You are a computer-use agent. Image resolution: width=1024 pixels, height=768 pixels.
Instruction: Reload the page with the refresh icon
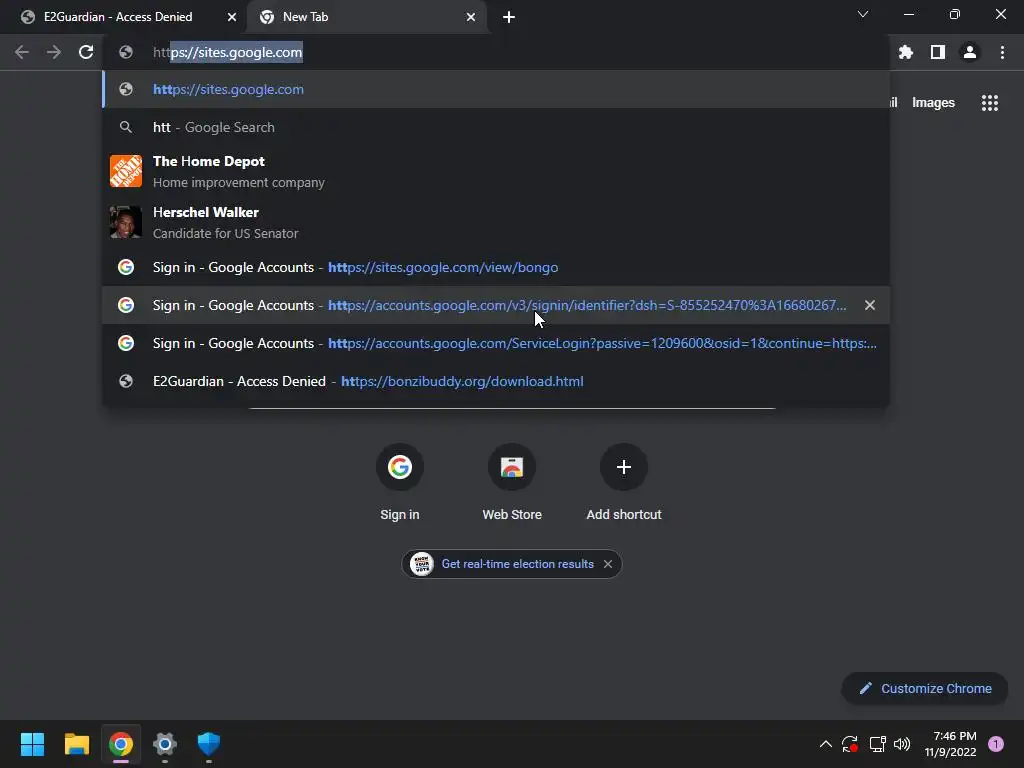coord(86,52)
